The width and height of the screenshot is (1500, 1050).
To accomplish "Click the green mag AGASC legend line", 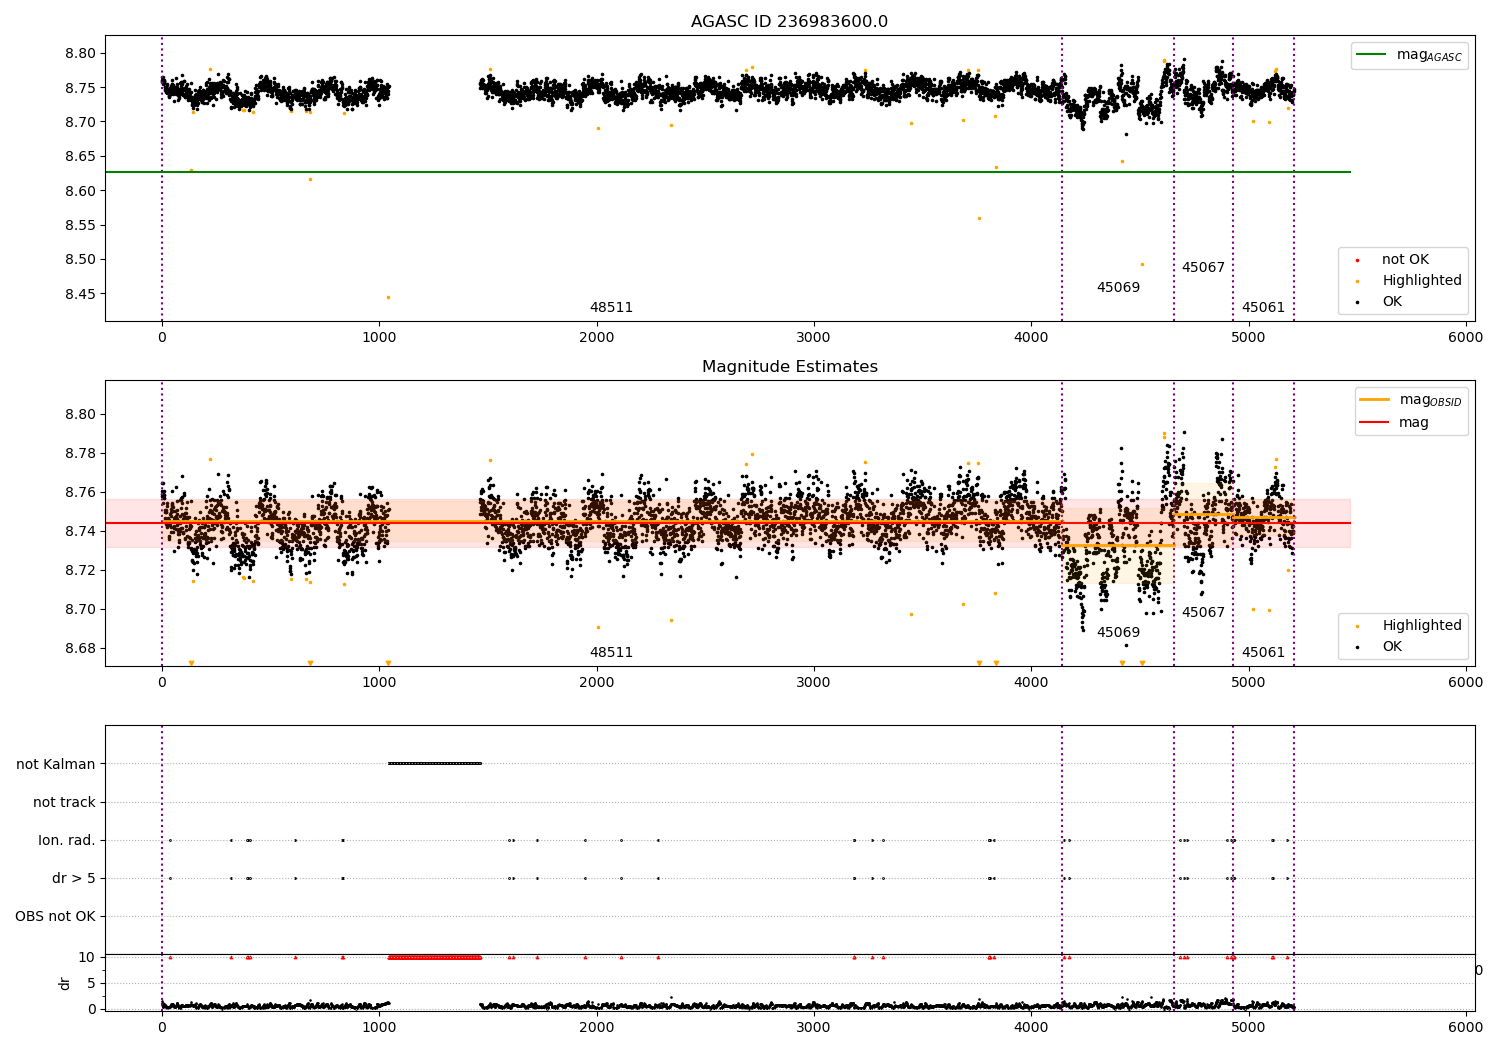I will click(x=1373, y=55).
